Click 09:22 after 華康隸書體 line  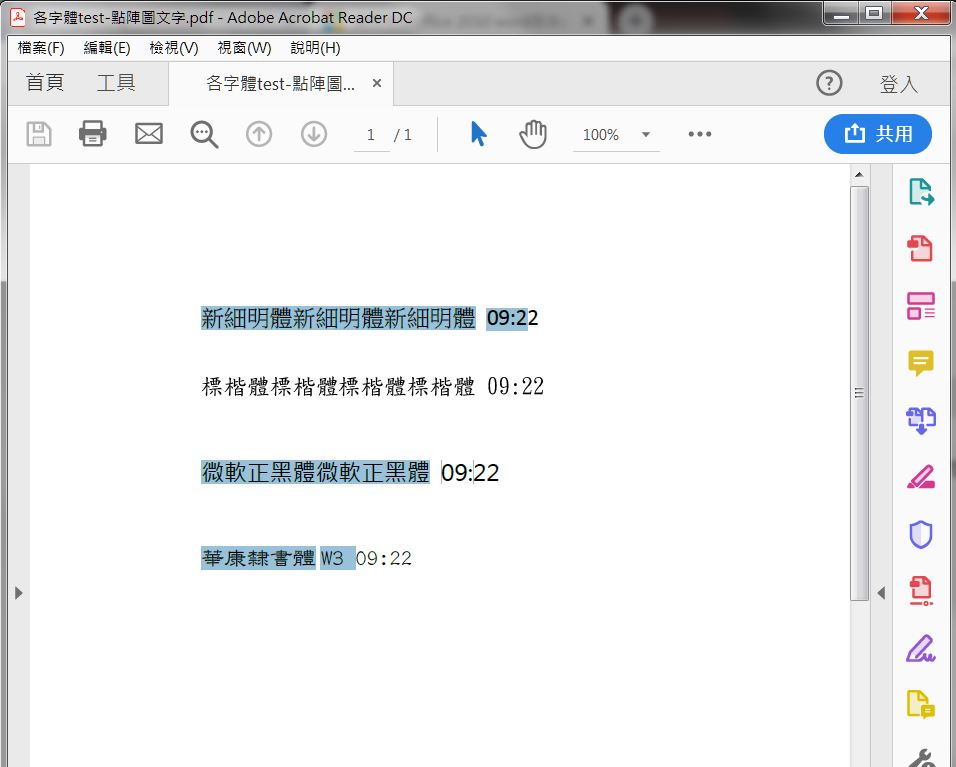tap(383, 558)
